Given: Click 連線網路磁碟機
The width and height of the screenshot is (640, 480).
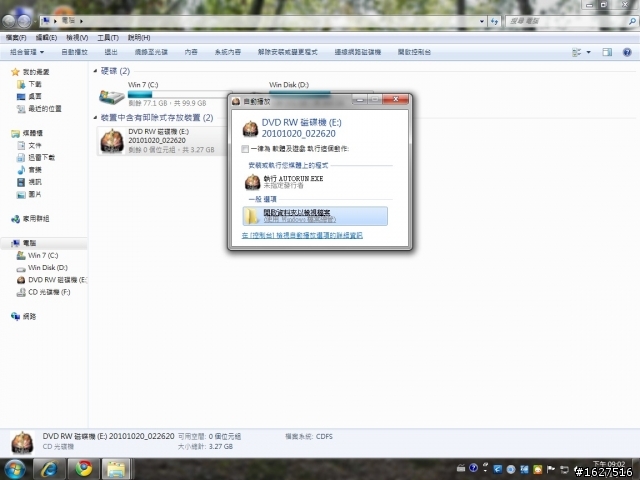Looking at the screenshot, I should [358, 52].
